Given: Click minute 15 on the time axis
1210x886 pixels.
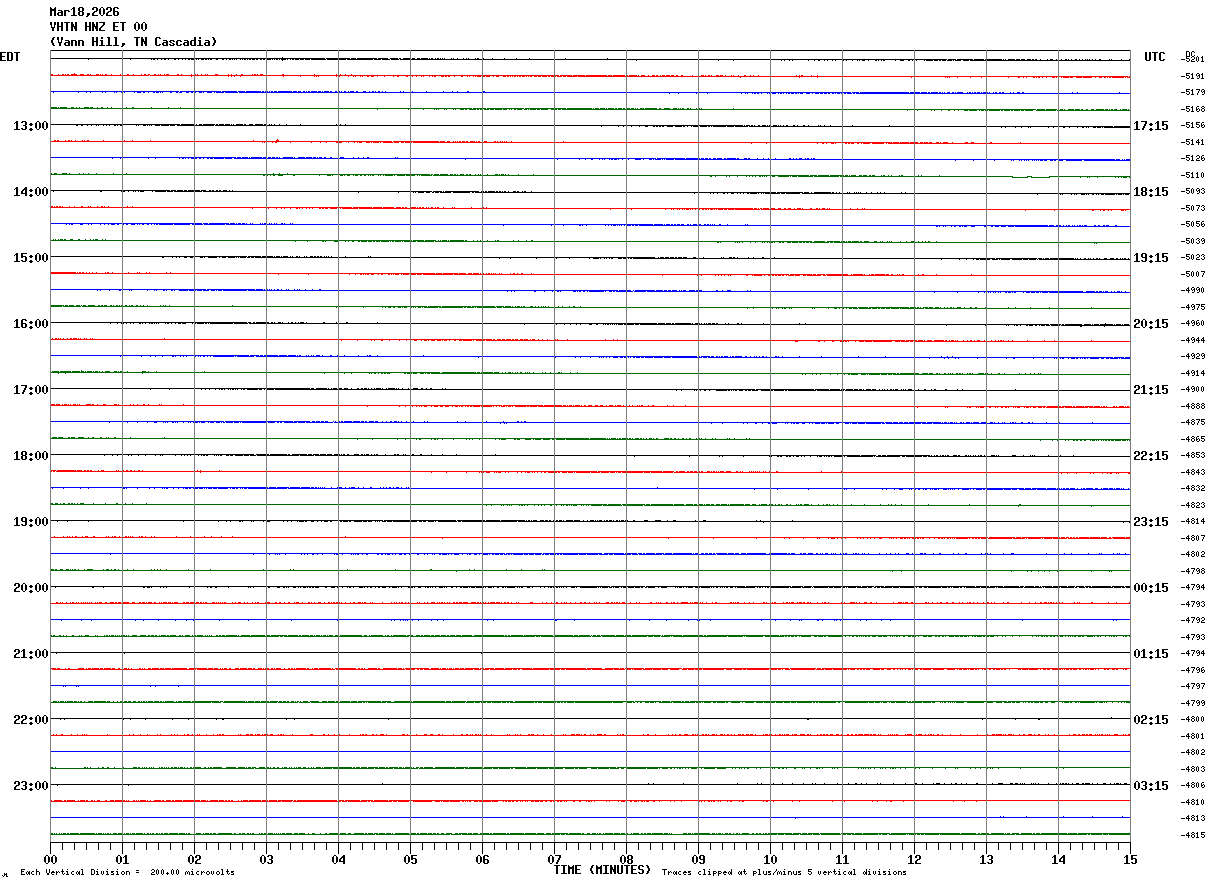Looking at the screenshot, I should tap(1130, 859).
